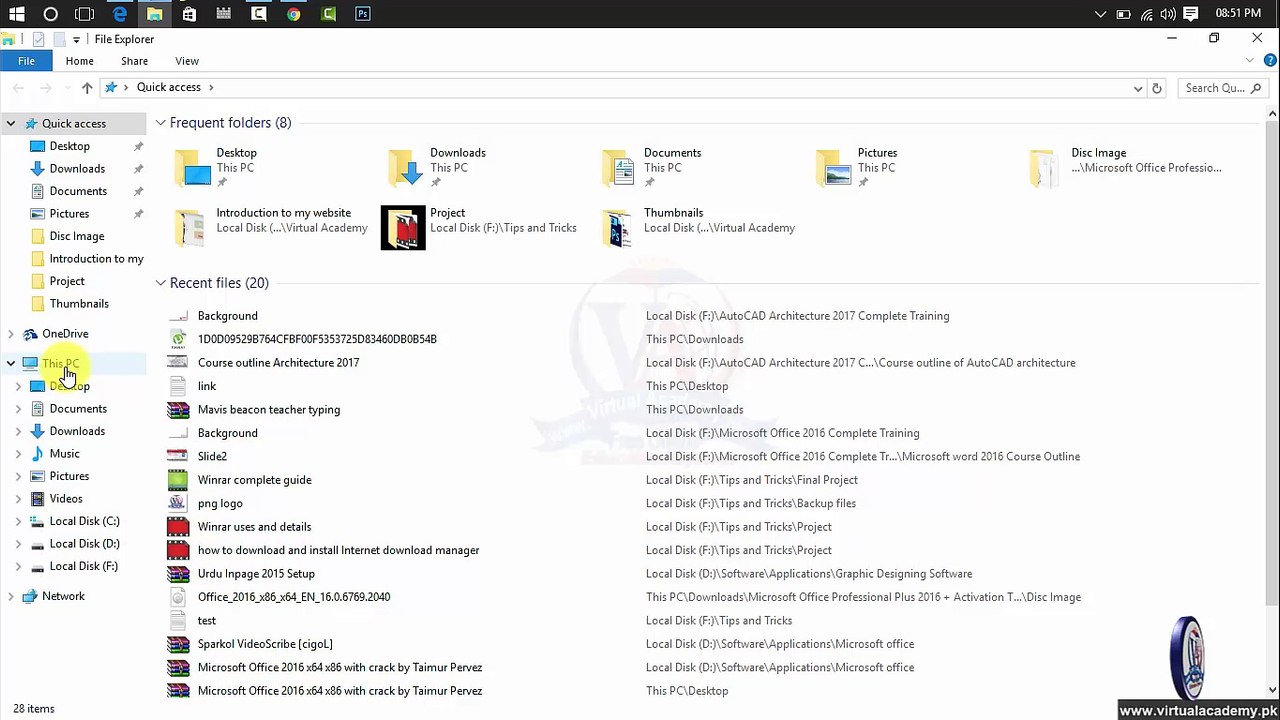The height and width of the screenshot is (720, 1280).
Task: Select the Disc Image folder icon
Action: click(1042, 167)
